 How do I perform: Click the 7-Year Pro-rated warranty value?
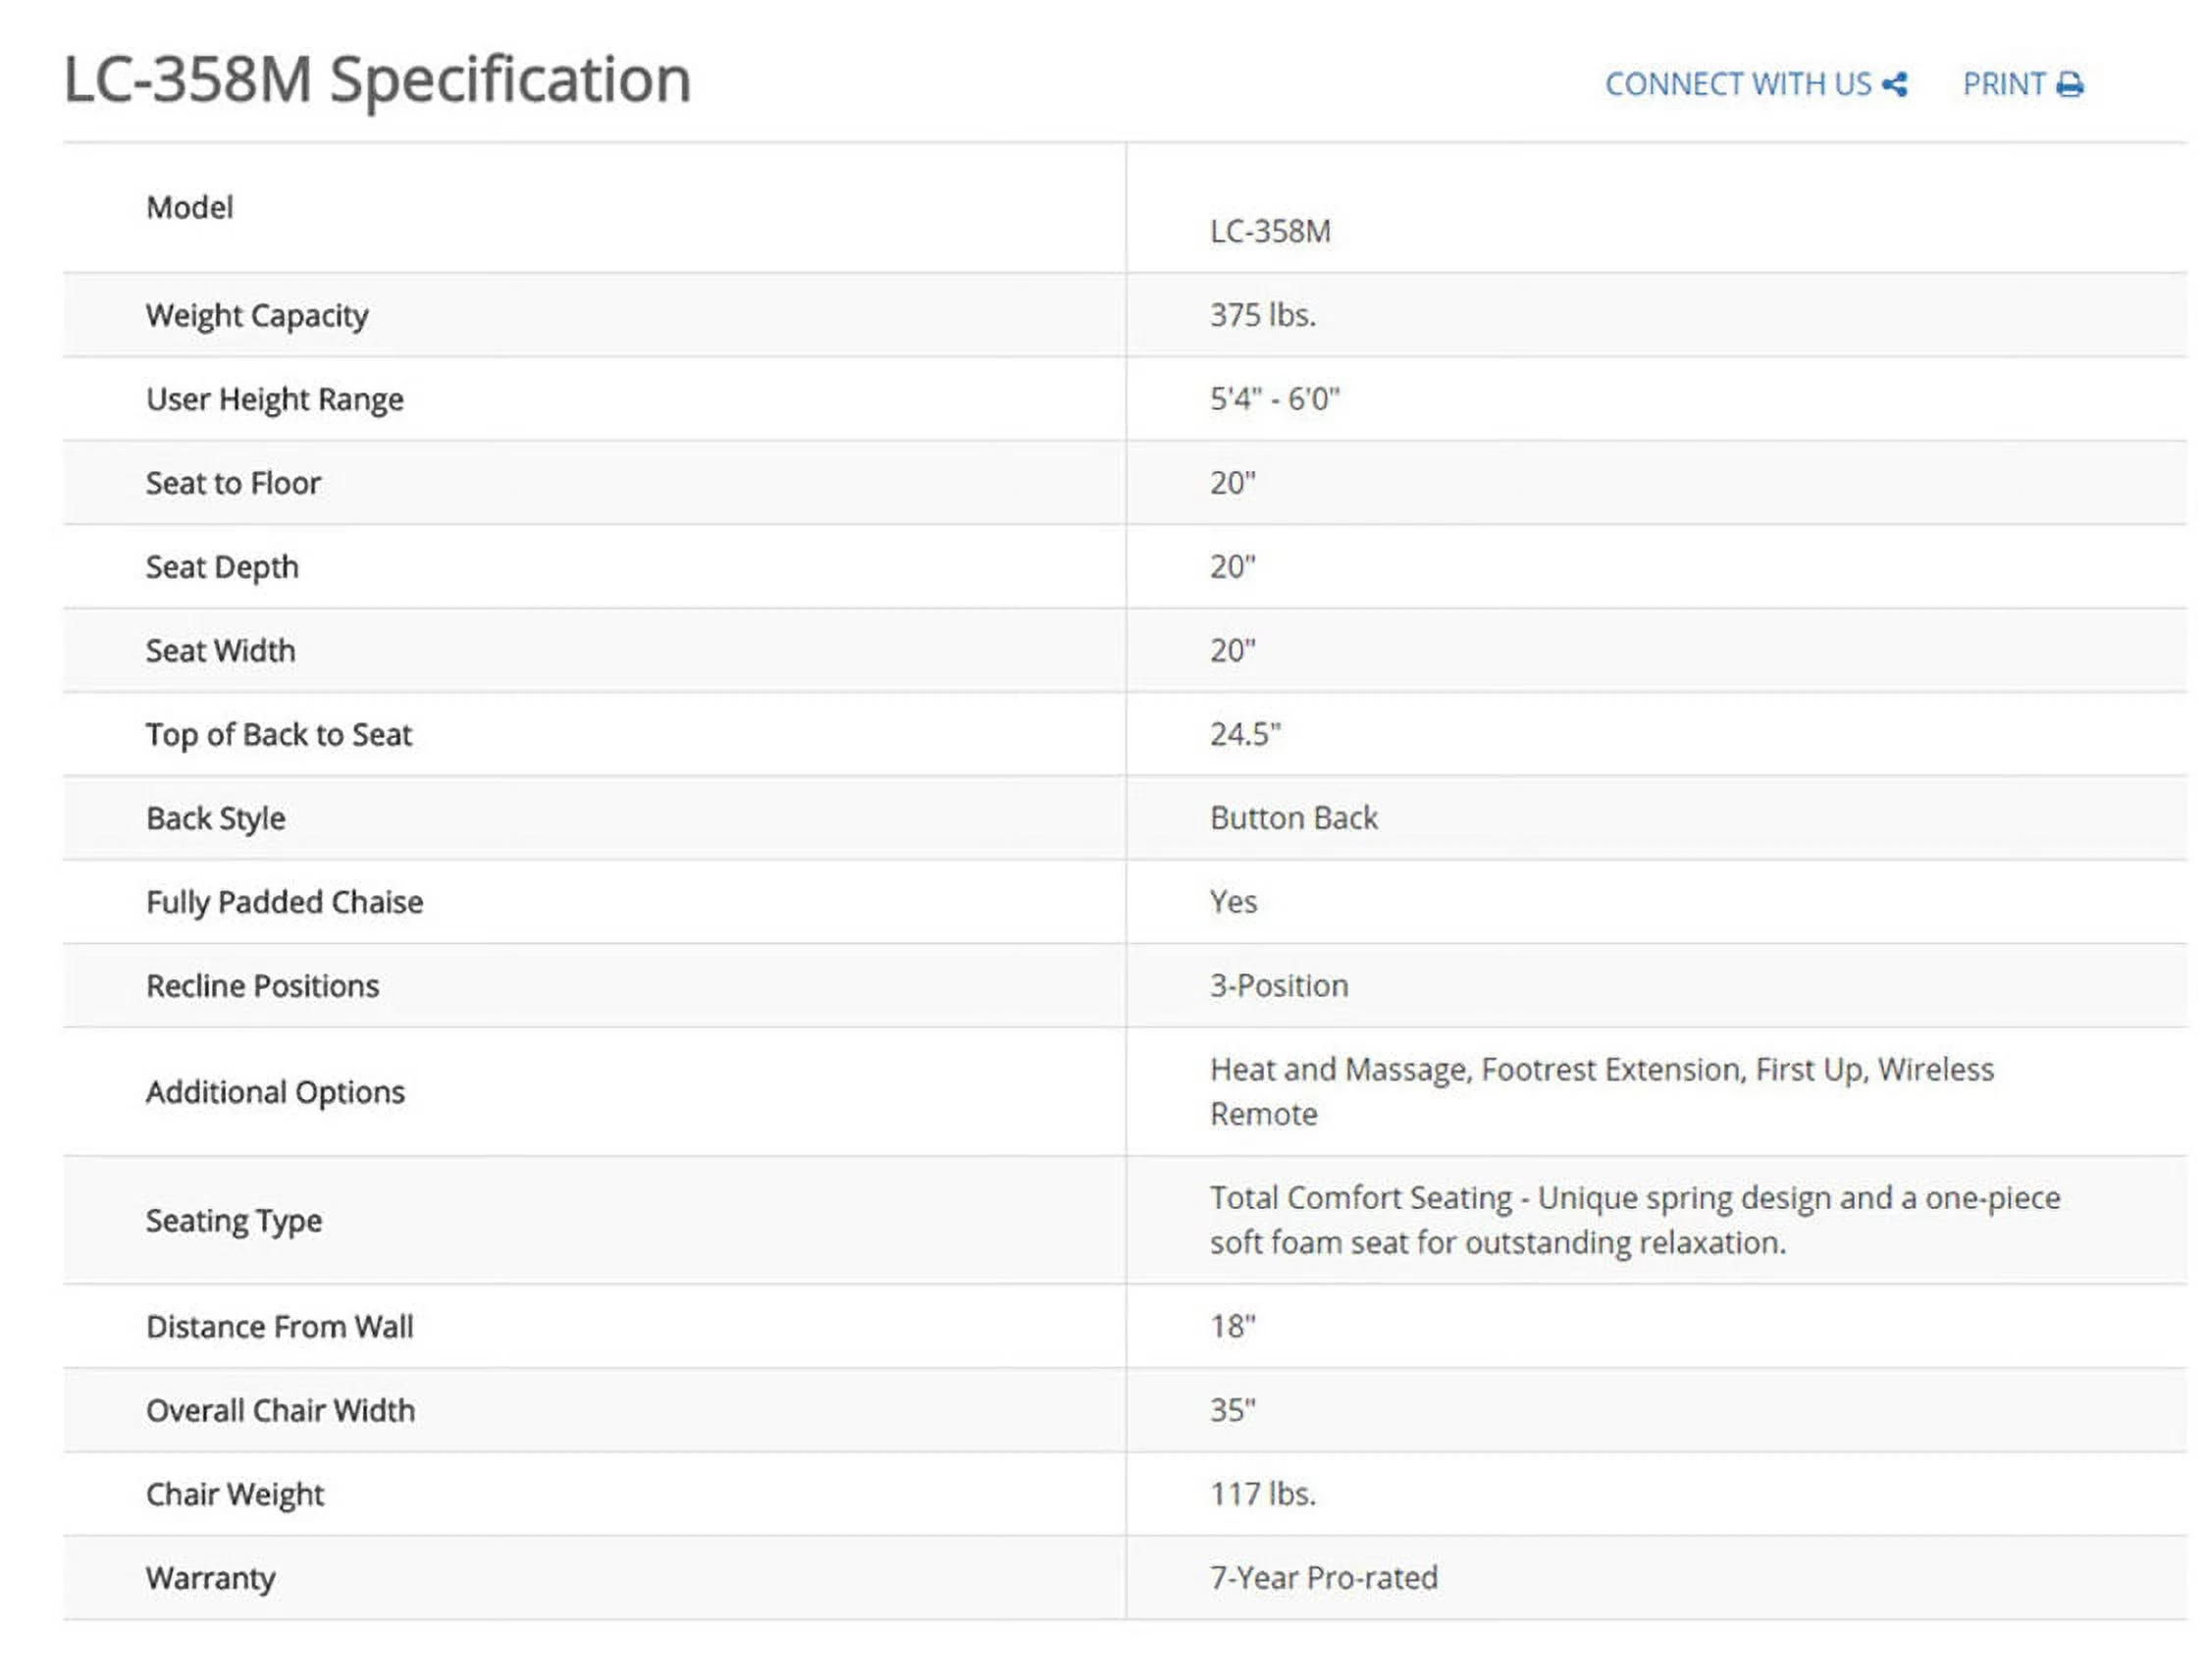coord(1323,1579)
